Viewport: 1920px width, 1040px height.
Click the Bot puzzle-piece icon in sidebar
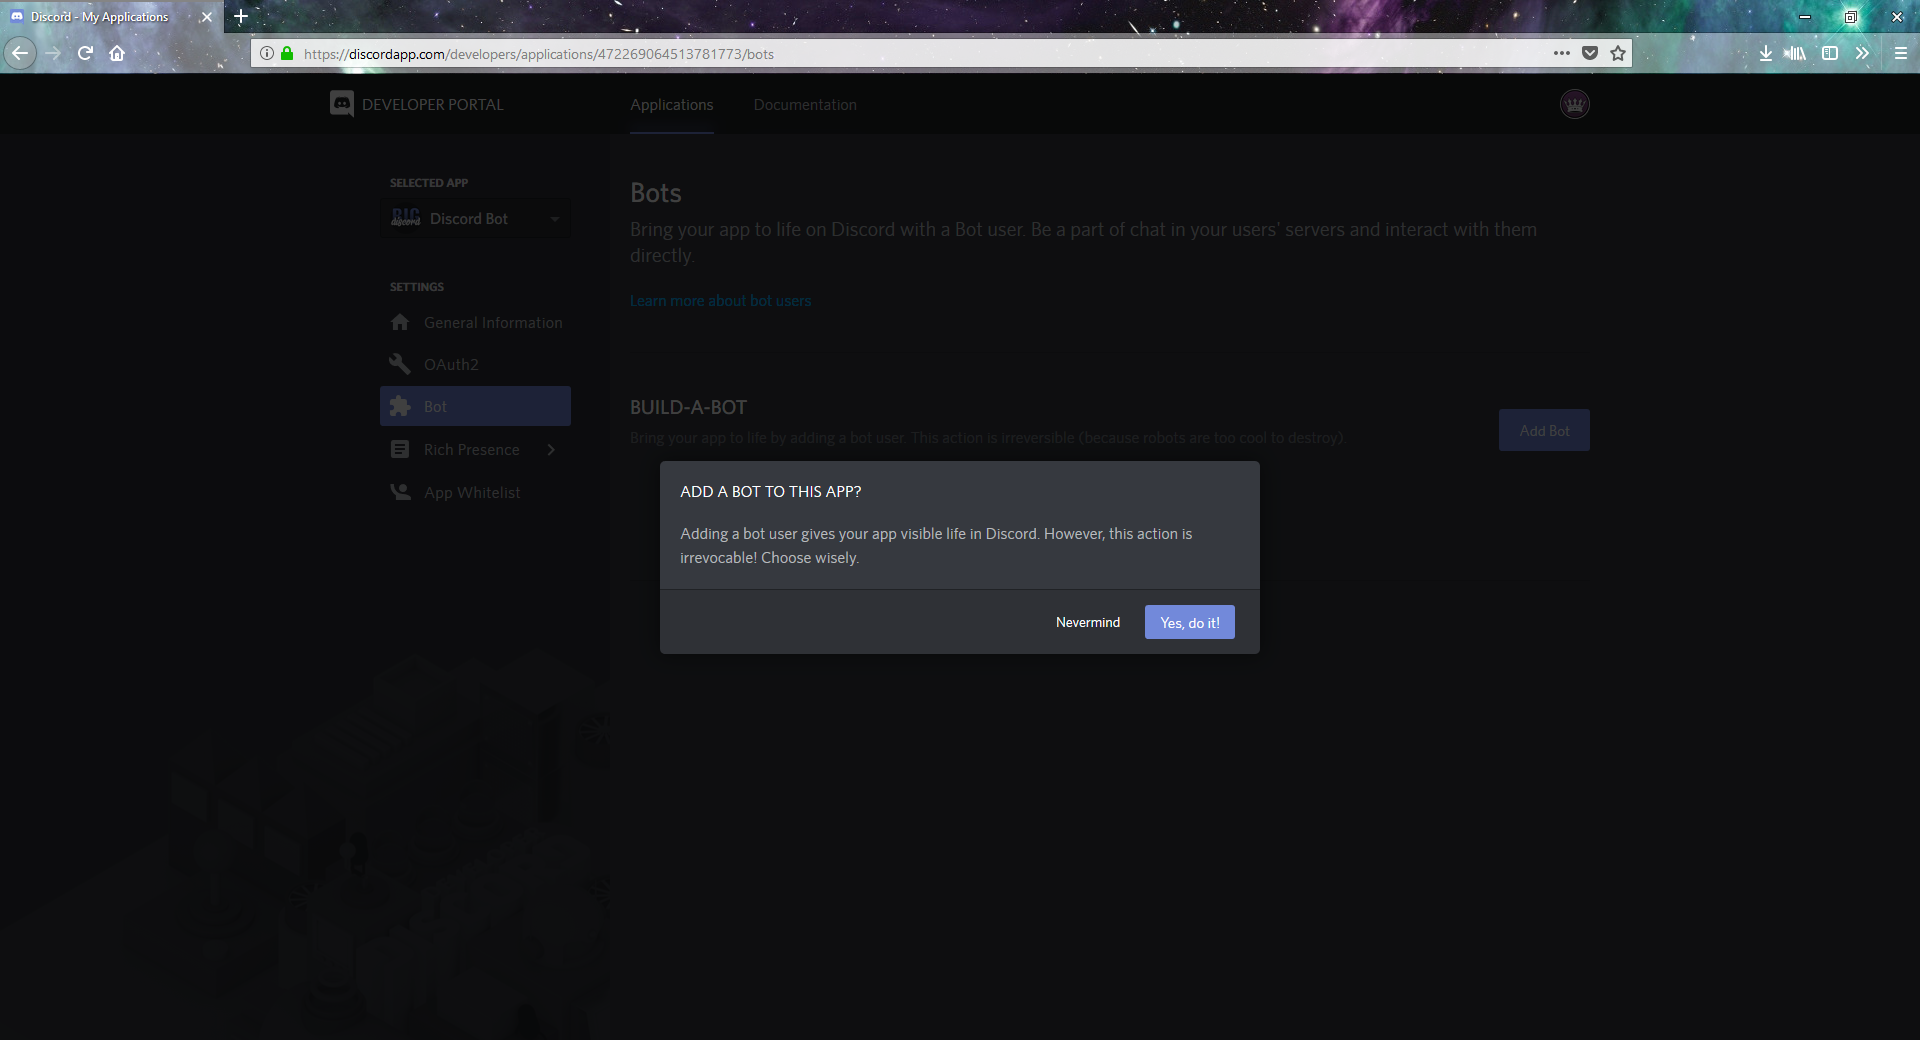click(400, 406)
